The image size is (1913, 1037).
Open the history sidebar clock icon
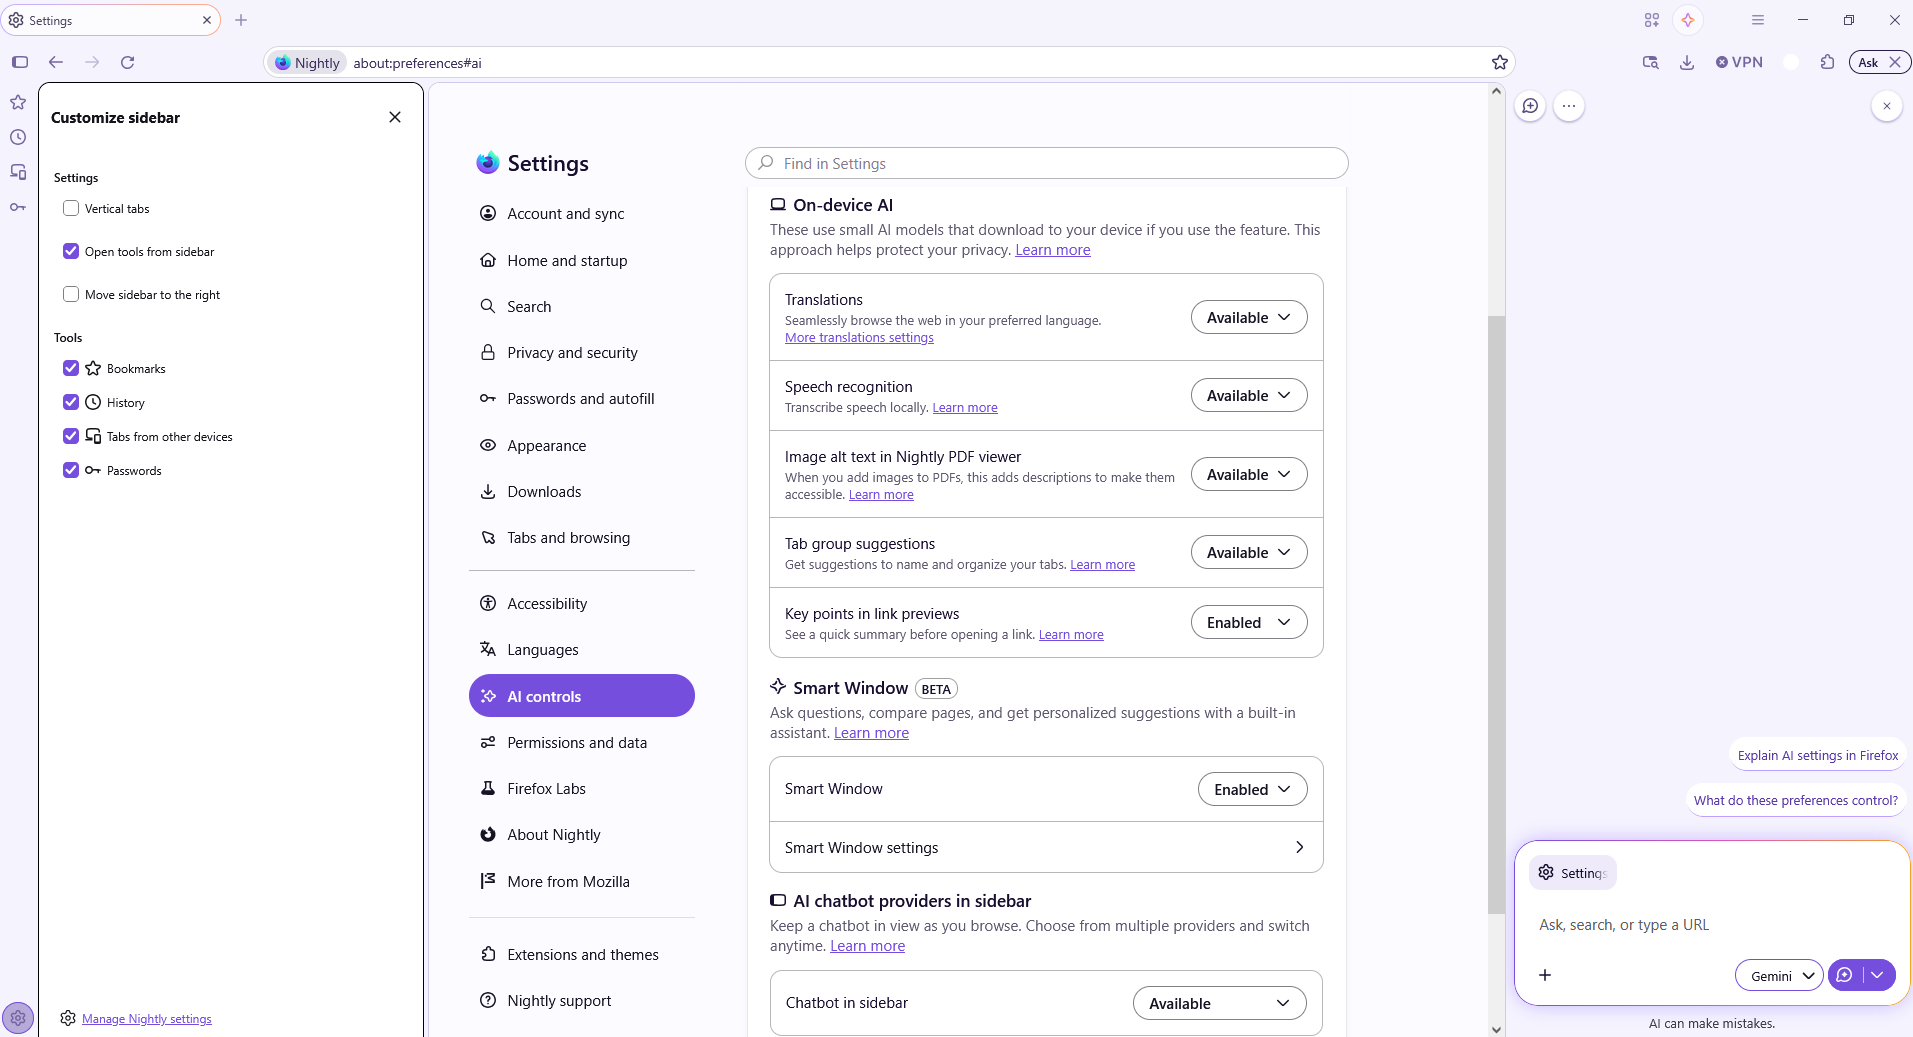pos(18,137)
